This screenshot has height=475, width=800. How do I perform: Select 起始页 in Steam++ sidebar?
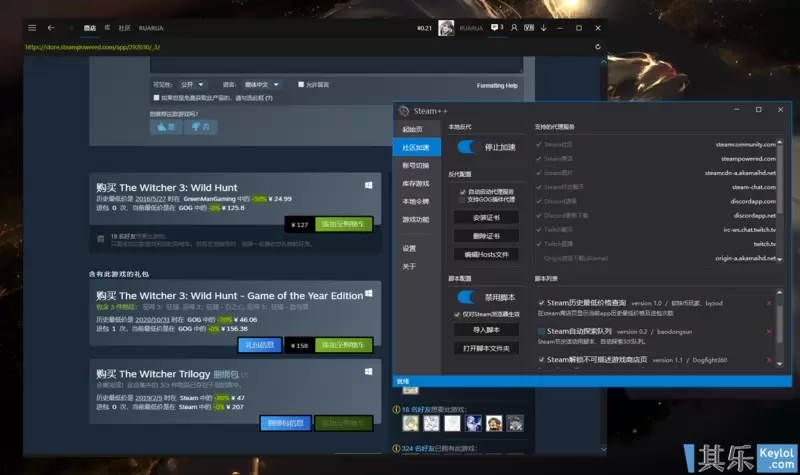pyautogui.click(x=417, y=129)
